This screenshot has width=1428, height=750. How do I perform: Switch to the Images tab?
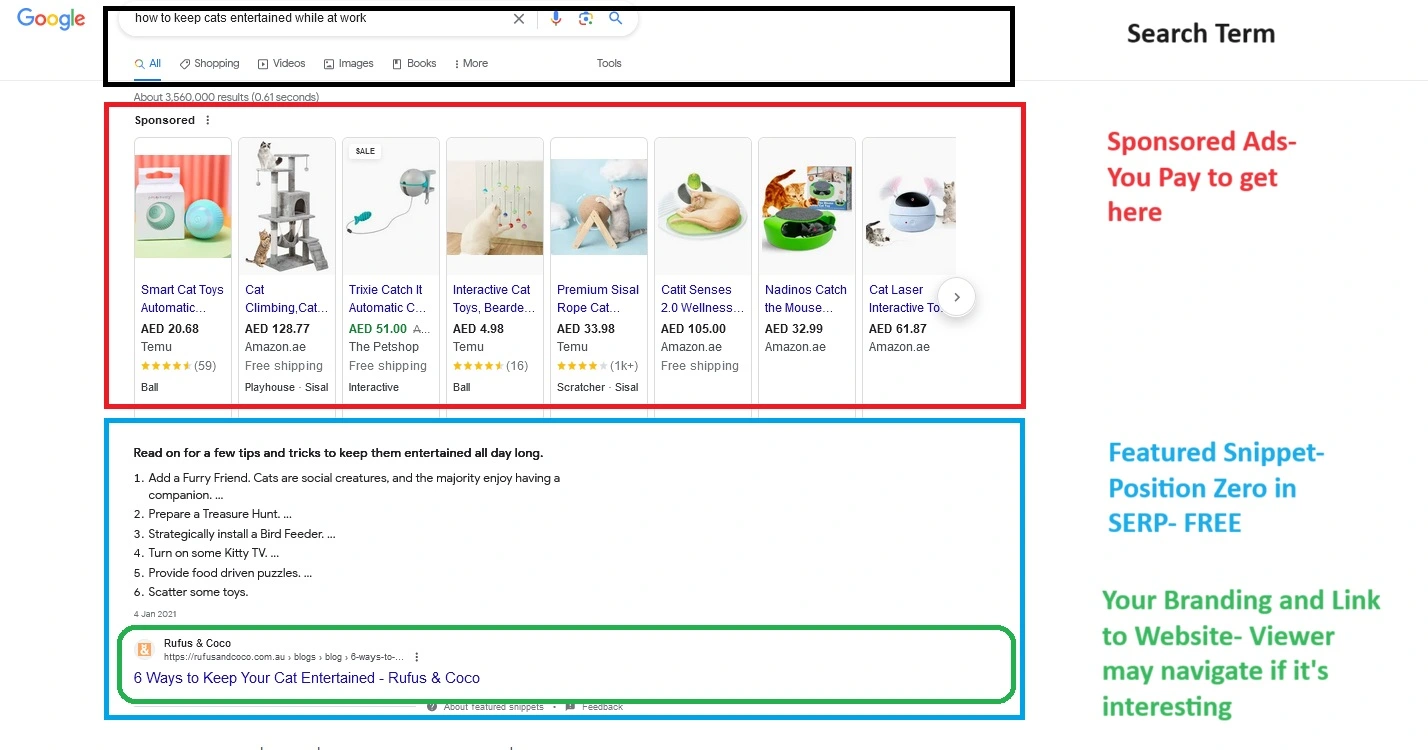(x=349, y=63)
